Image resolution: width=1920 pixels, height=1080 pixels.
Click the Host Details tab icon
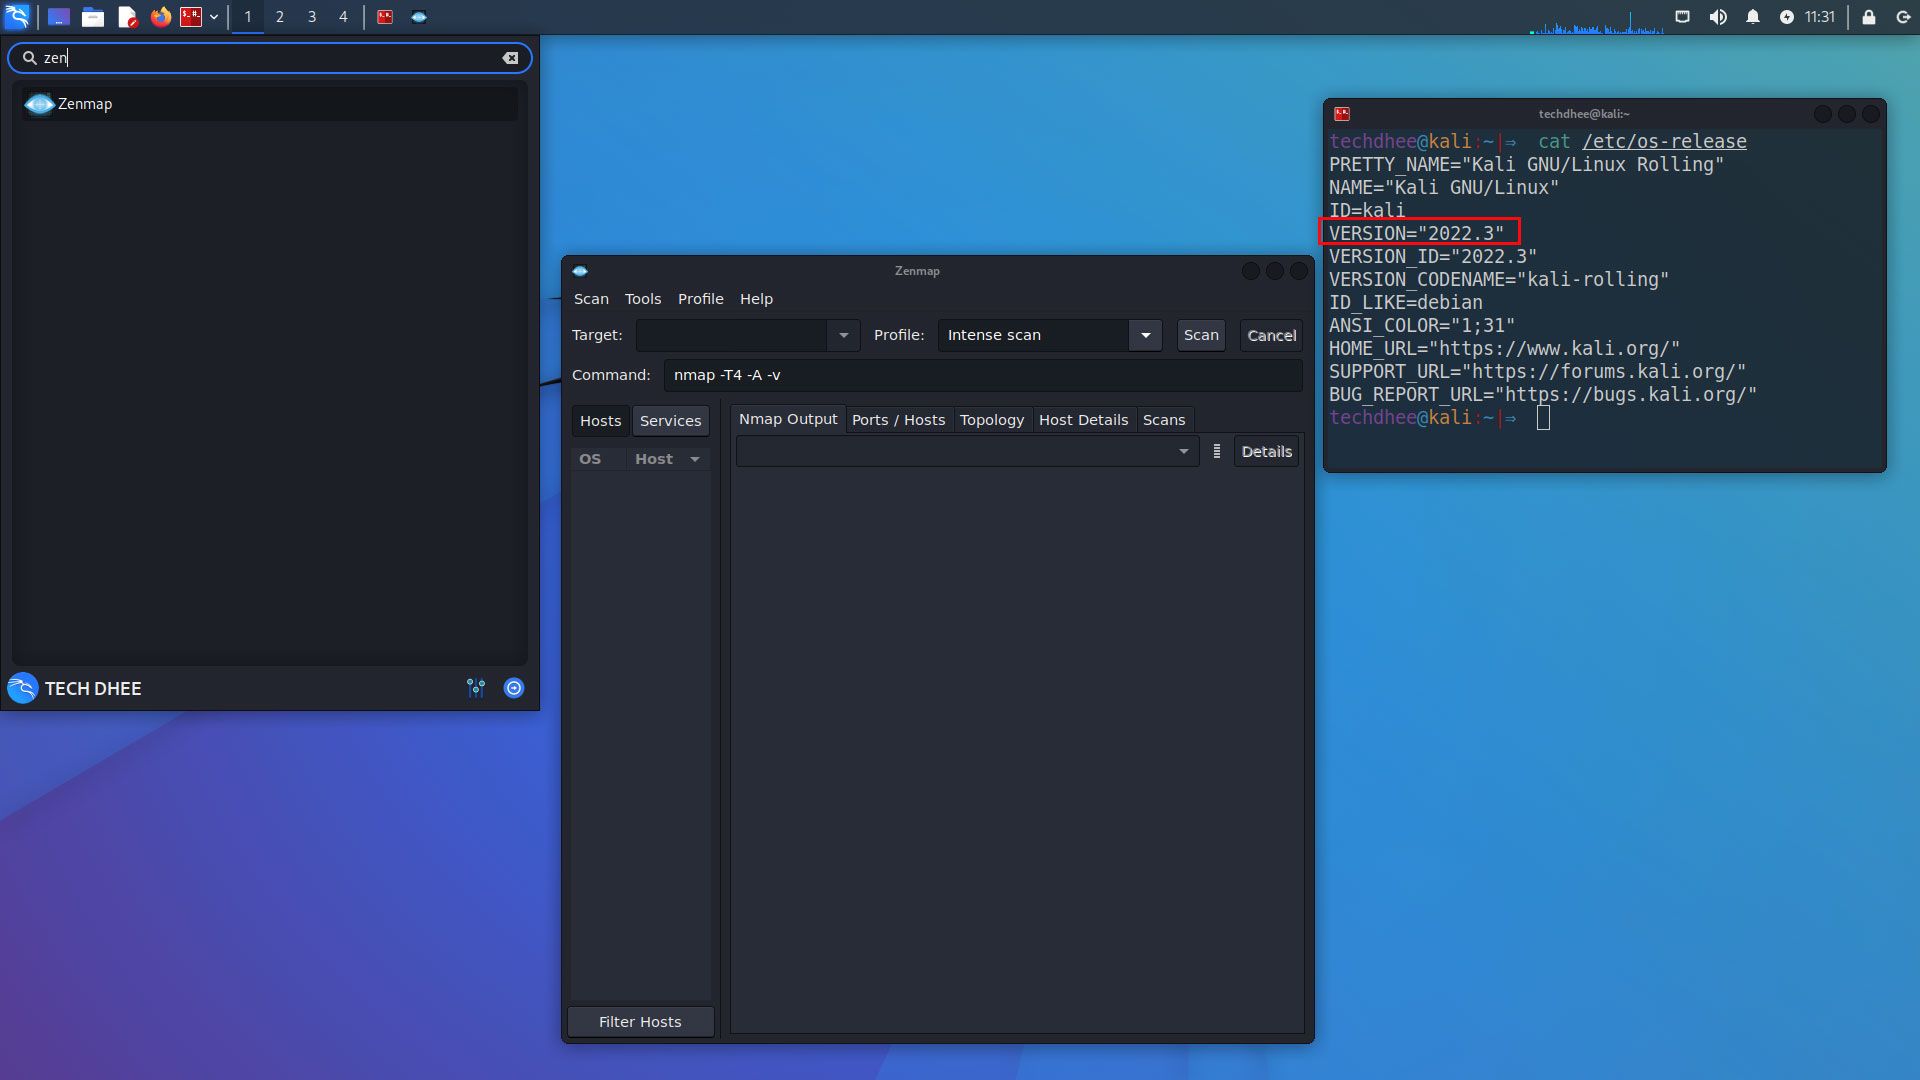click(1083, 419)
